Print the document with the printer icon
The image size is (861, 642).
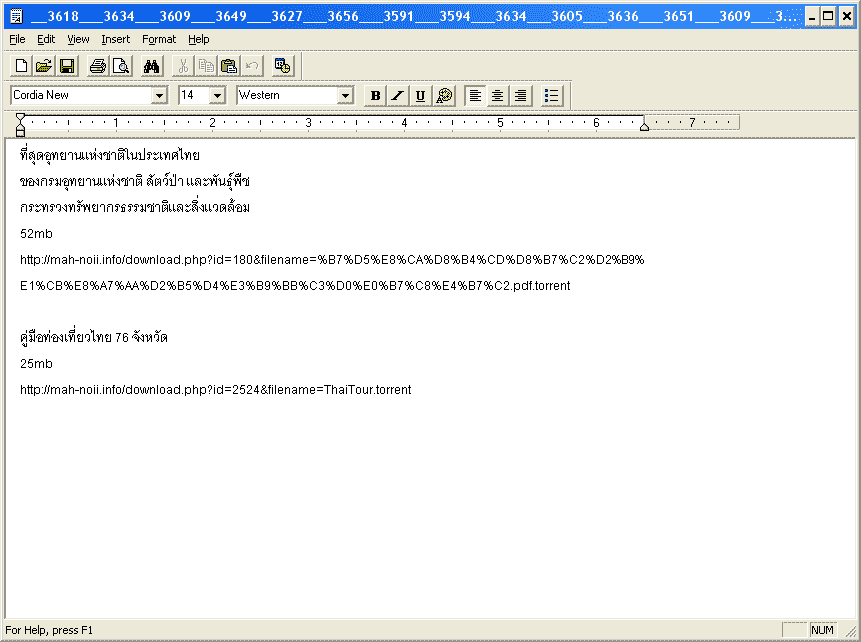(97, 66)
